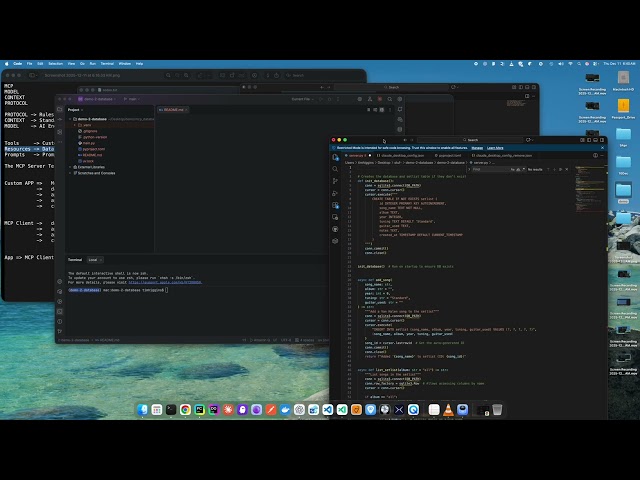This screenshot has width=640, height=480.
Task: Open the Current File run configuration dropdown
Action: click(x=303, y=99)
